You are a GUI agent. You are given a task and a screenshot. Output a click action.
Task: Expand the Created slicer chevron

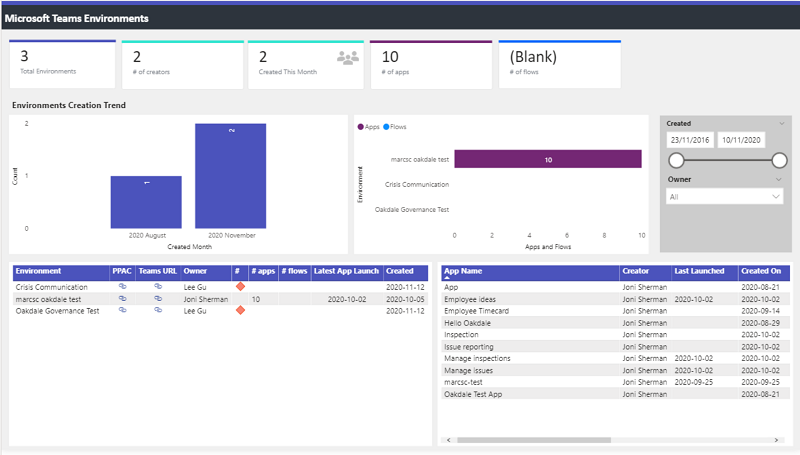(778, 123)
